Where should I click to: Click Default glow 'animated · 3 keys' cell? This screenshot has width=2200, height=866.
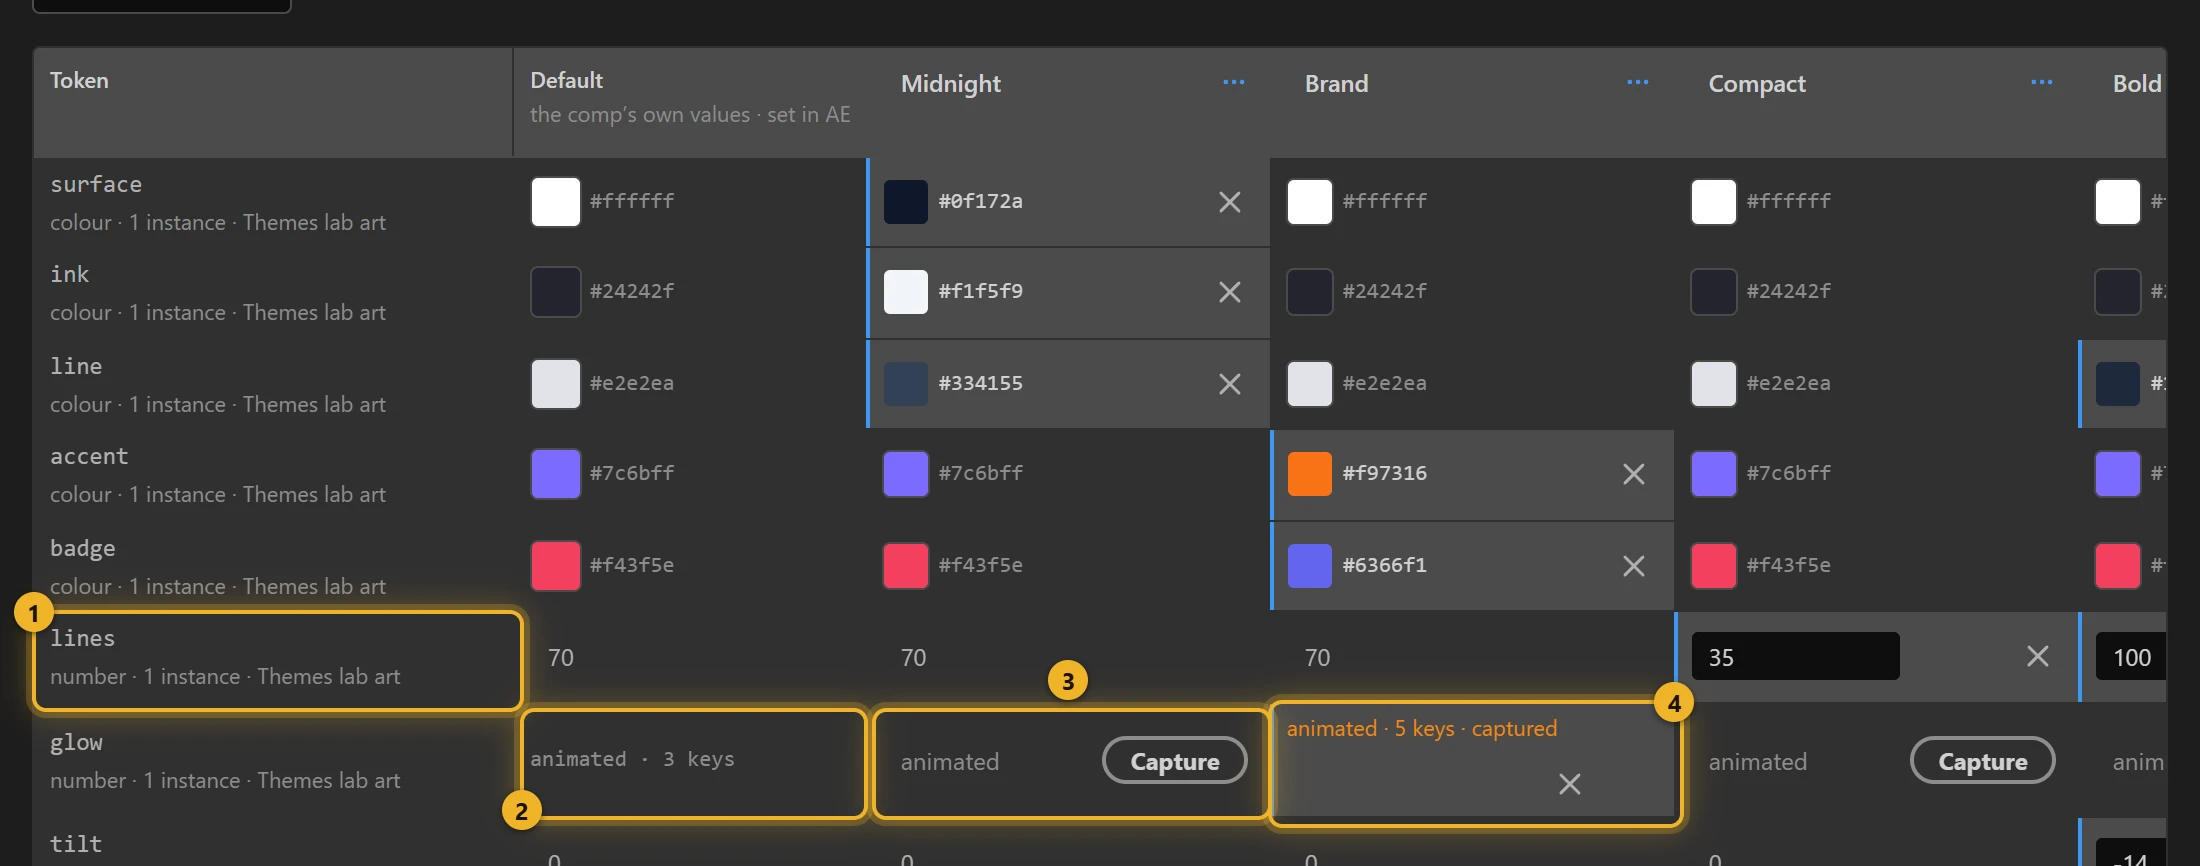pos(692,763)
